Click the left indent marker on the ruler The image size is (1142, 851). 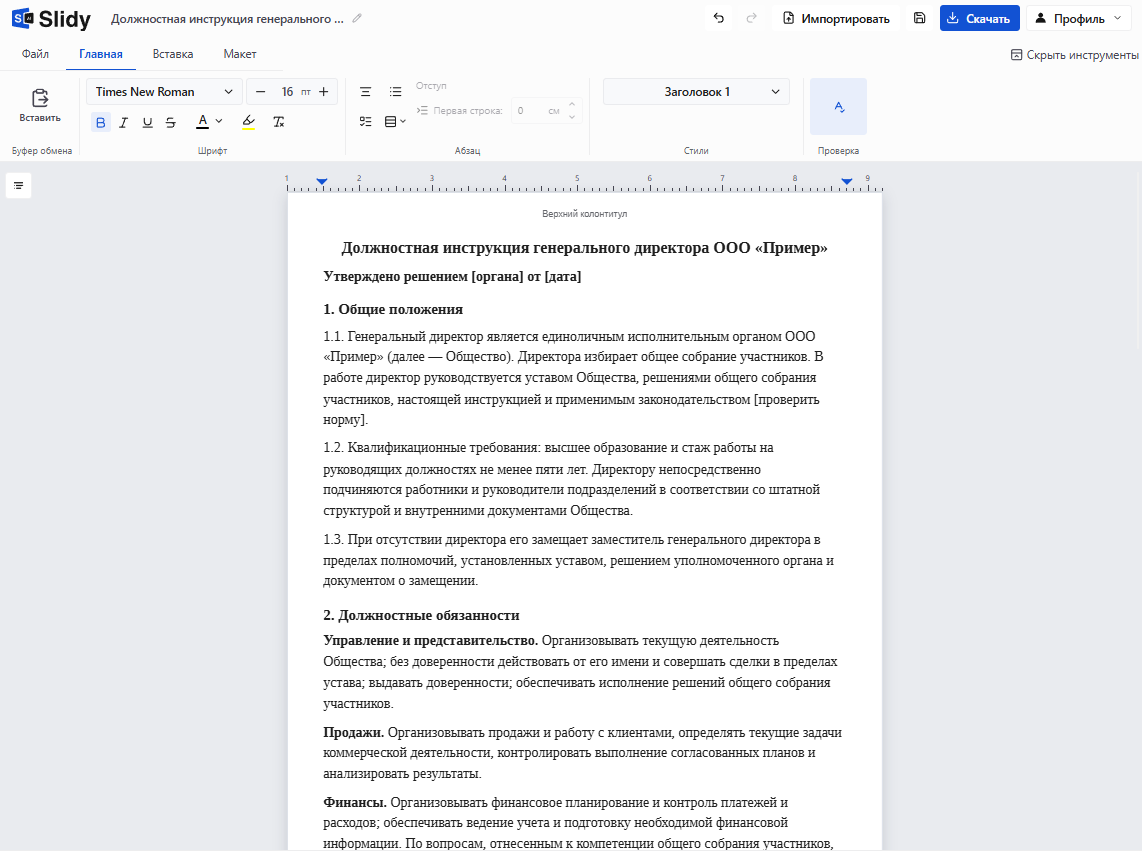coord(322,181)
